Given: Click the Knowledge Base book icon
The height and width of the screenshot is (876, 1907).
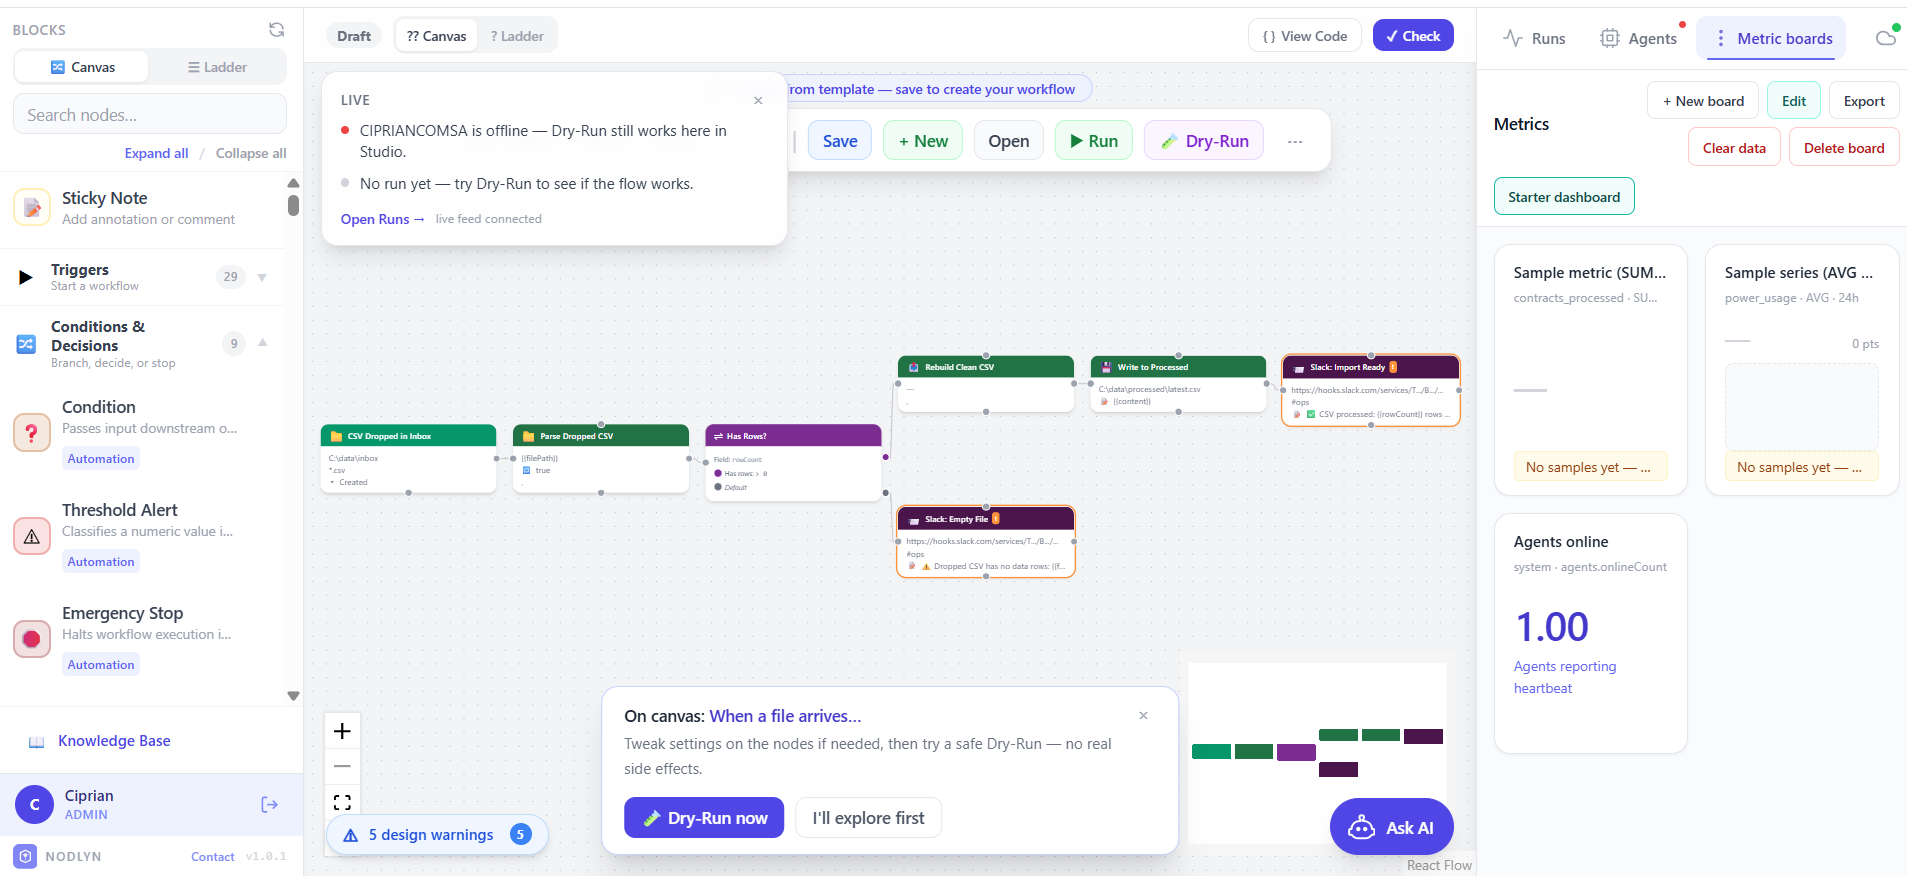Looking at the screenshot, I should point(37,742).
